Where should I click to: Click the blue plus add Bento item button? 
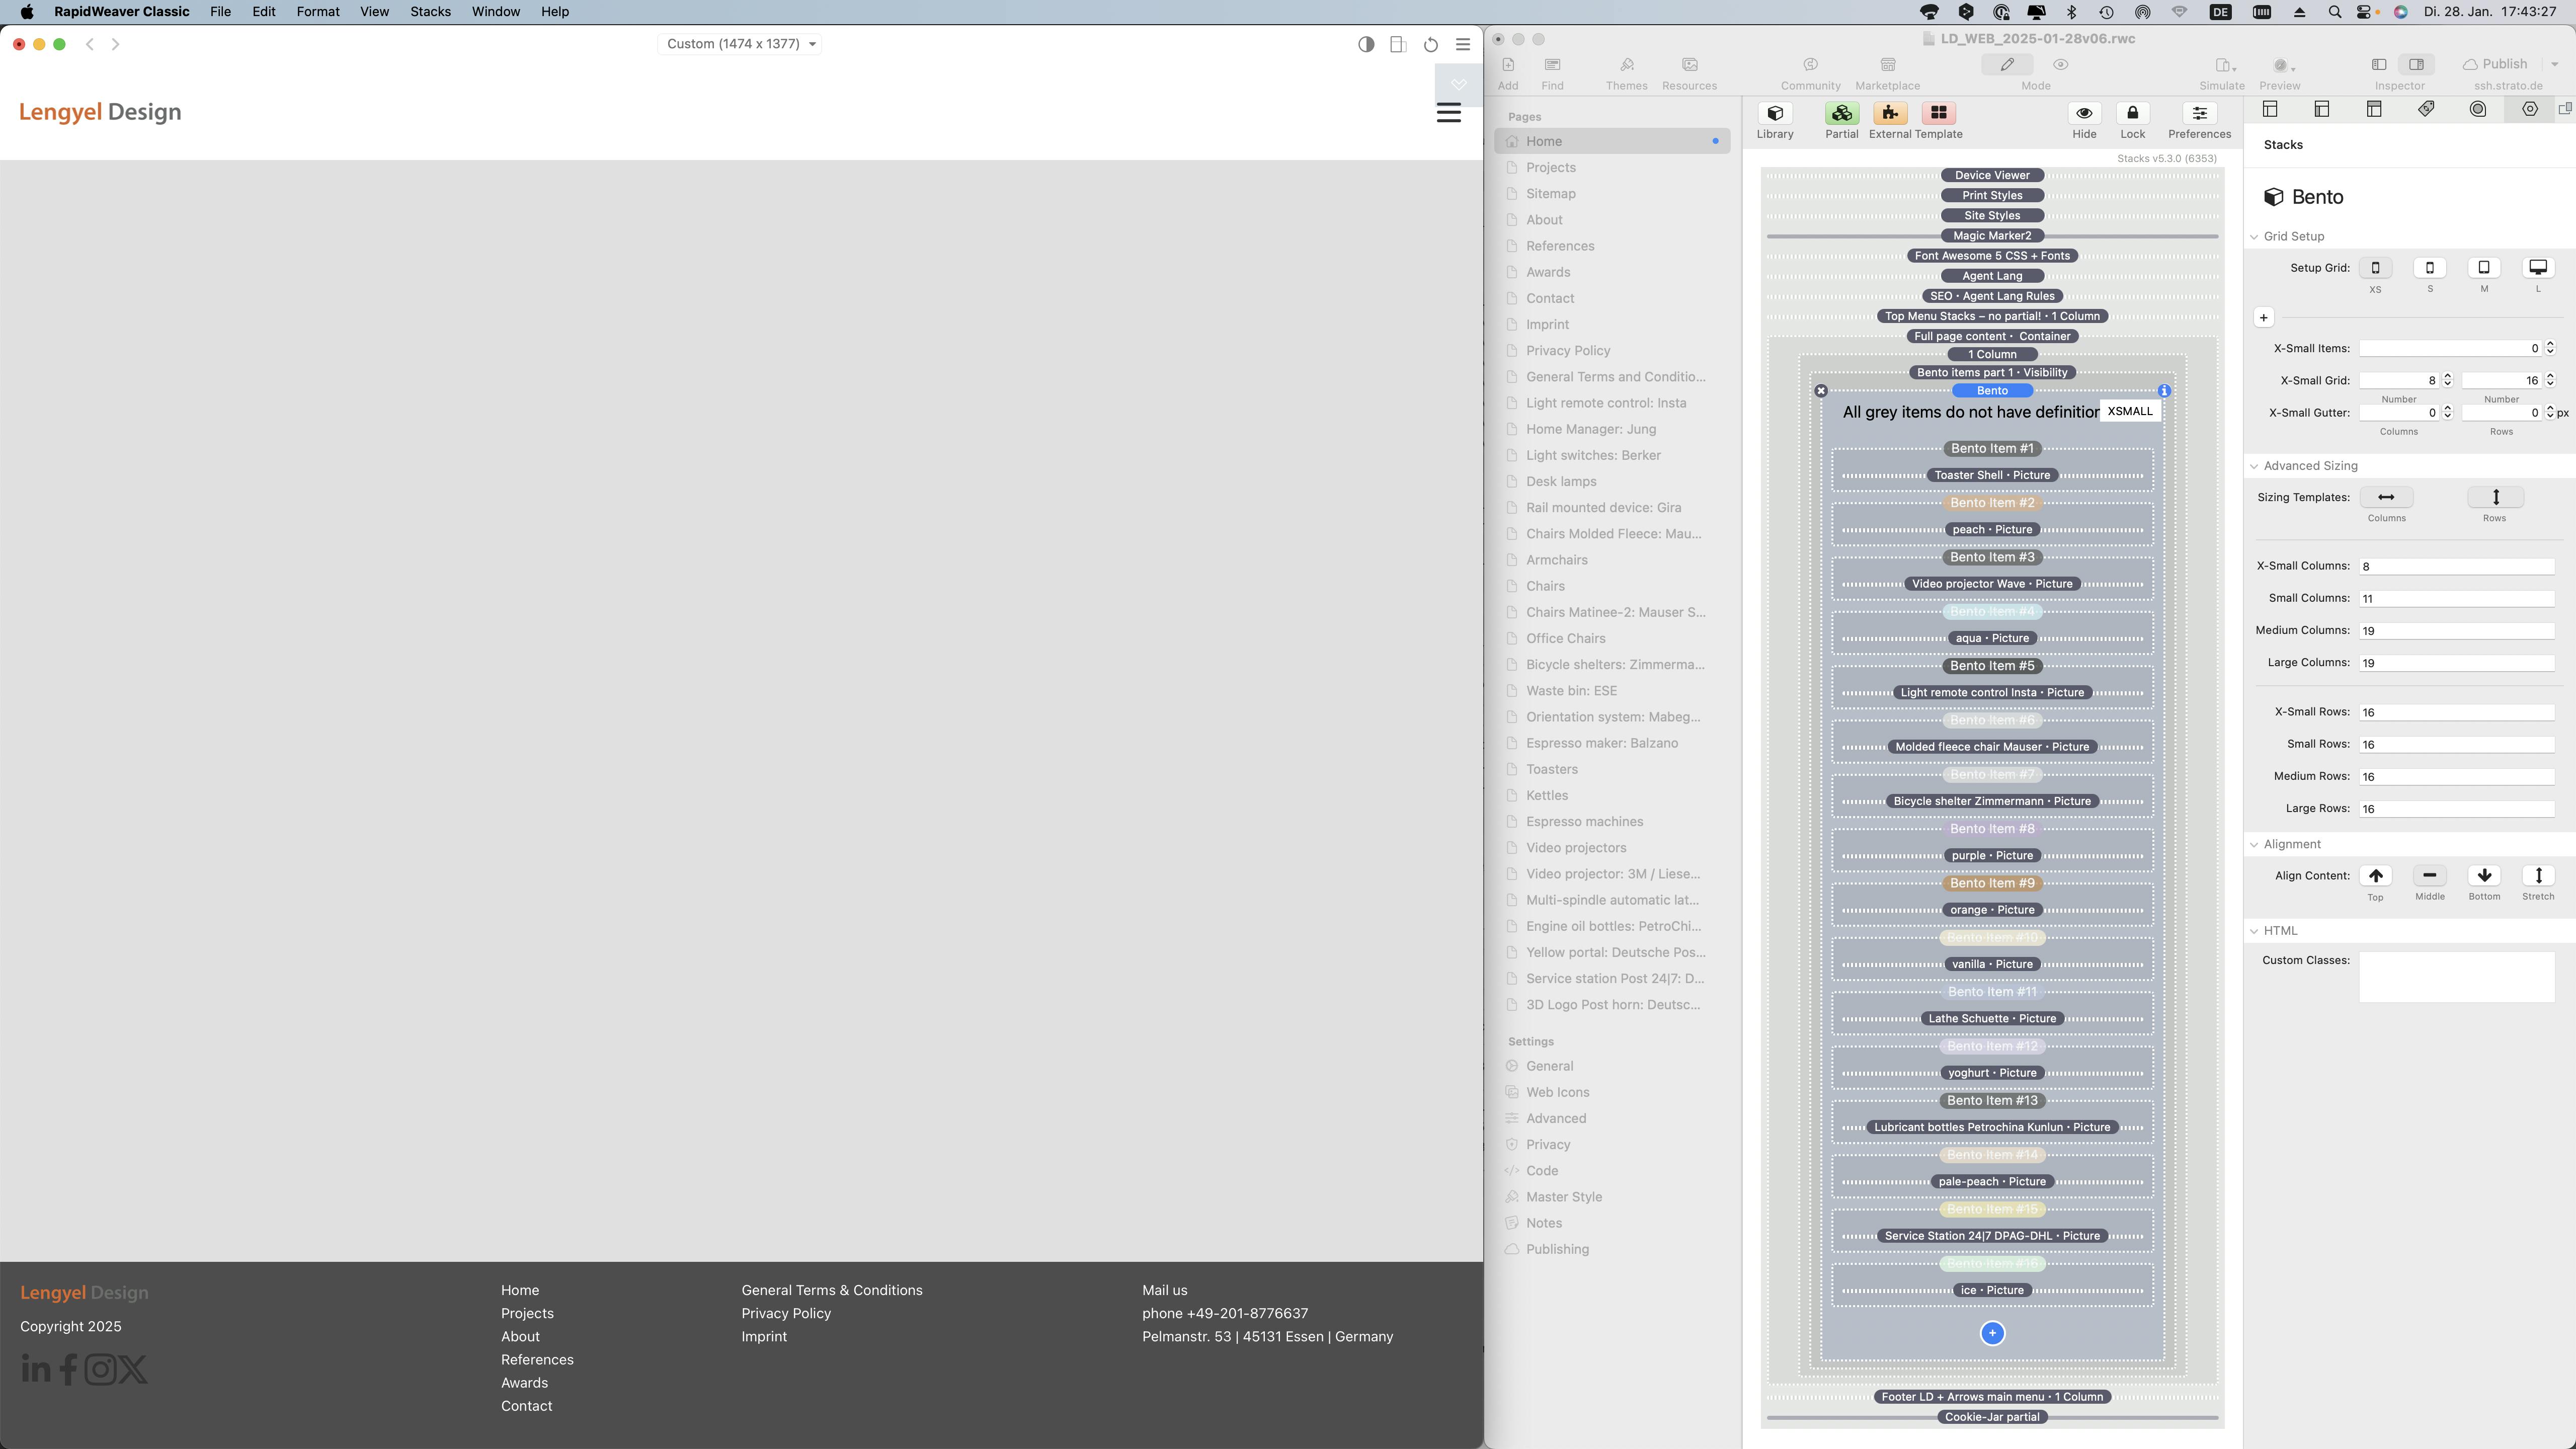coord(1992,1333)
